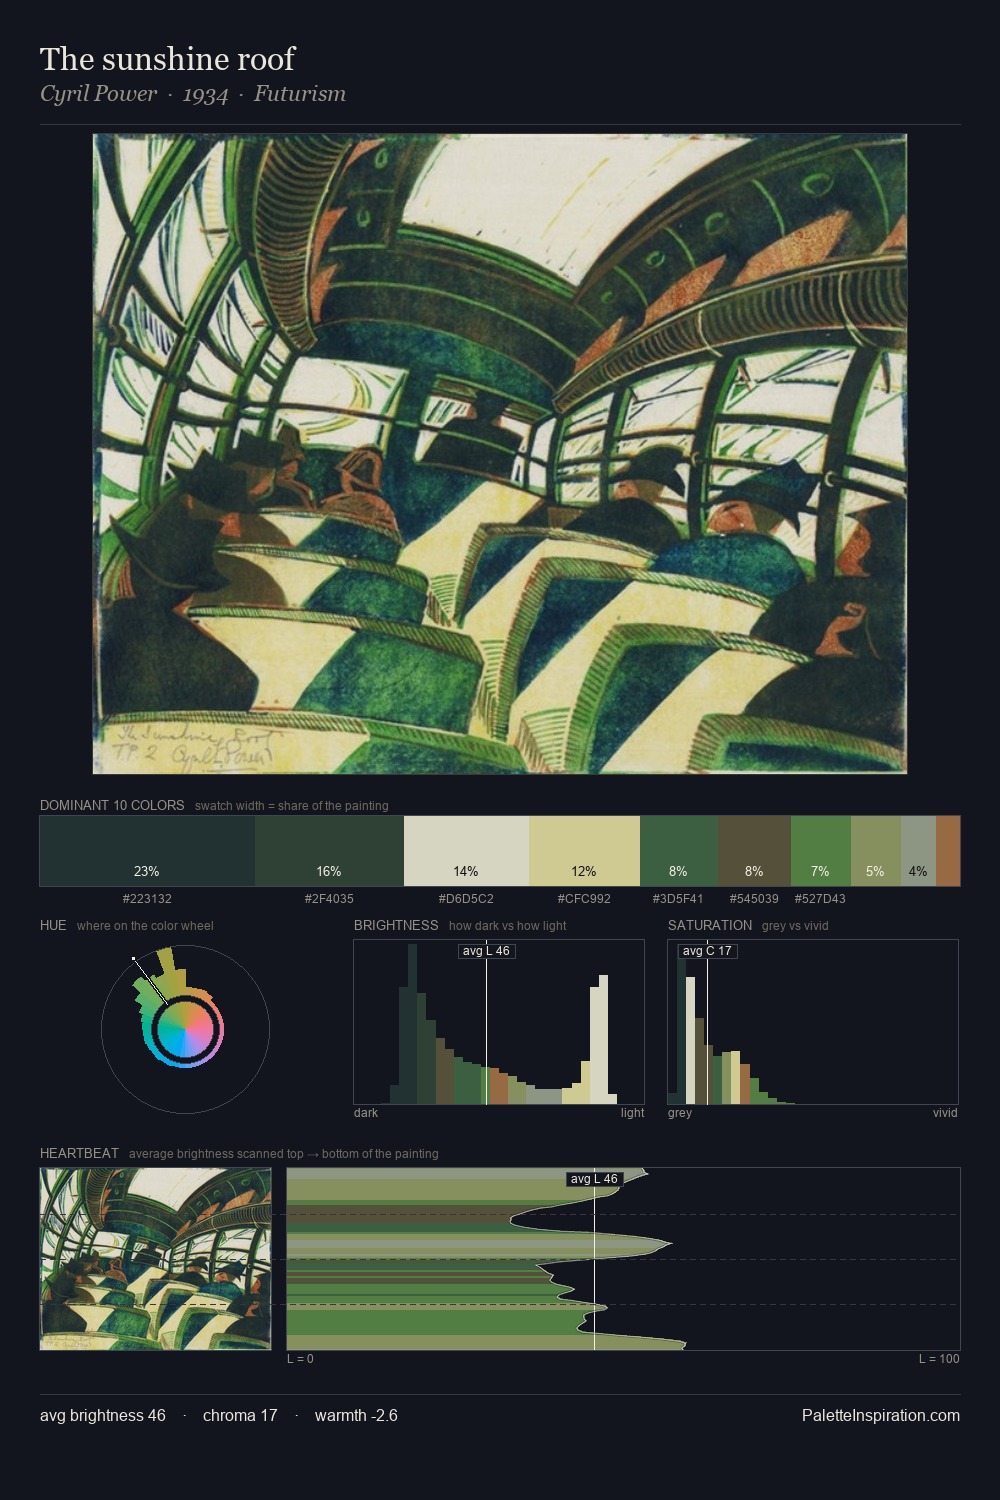Open the PaletteInspiration.com link

tap(881, 1416)
